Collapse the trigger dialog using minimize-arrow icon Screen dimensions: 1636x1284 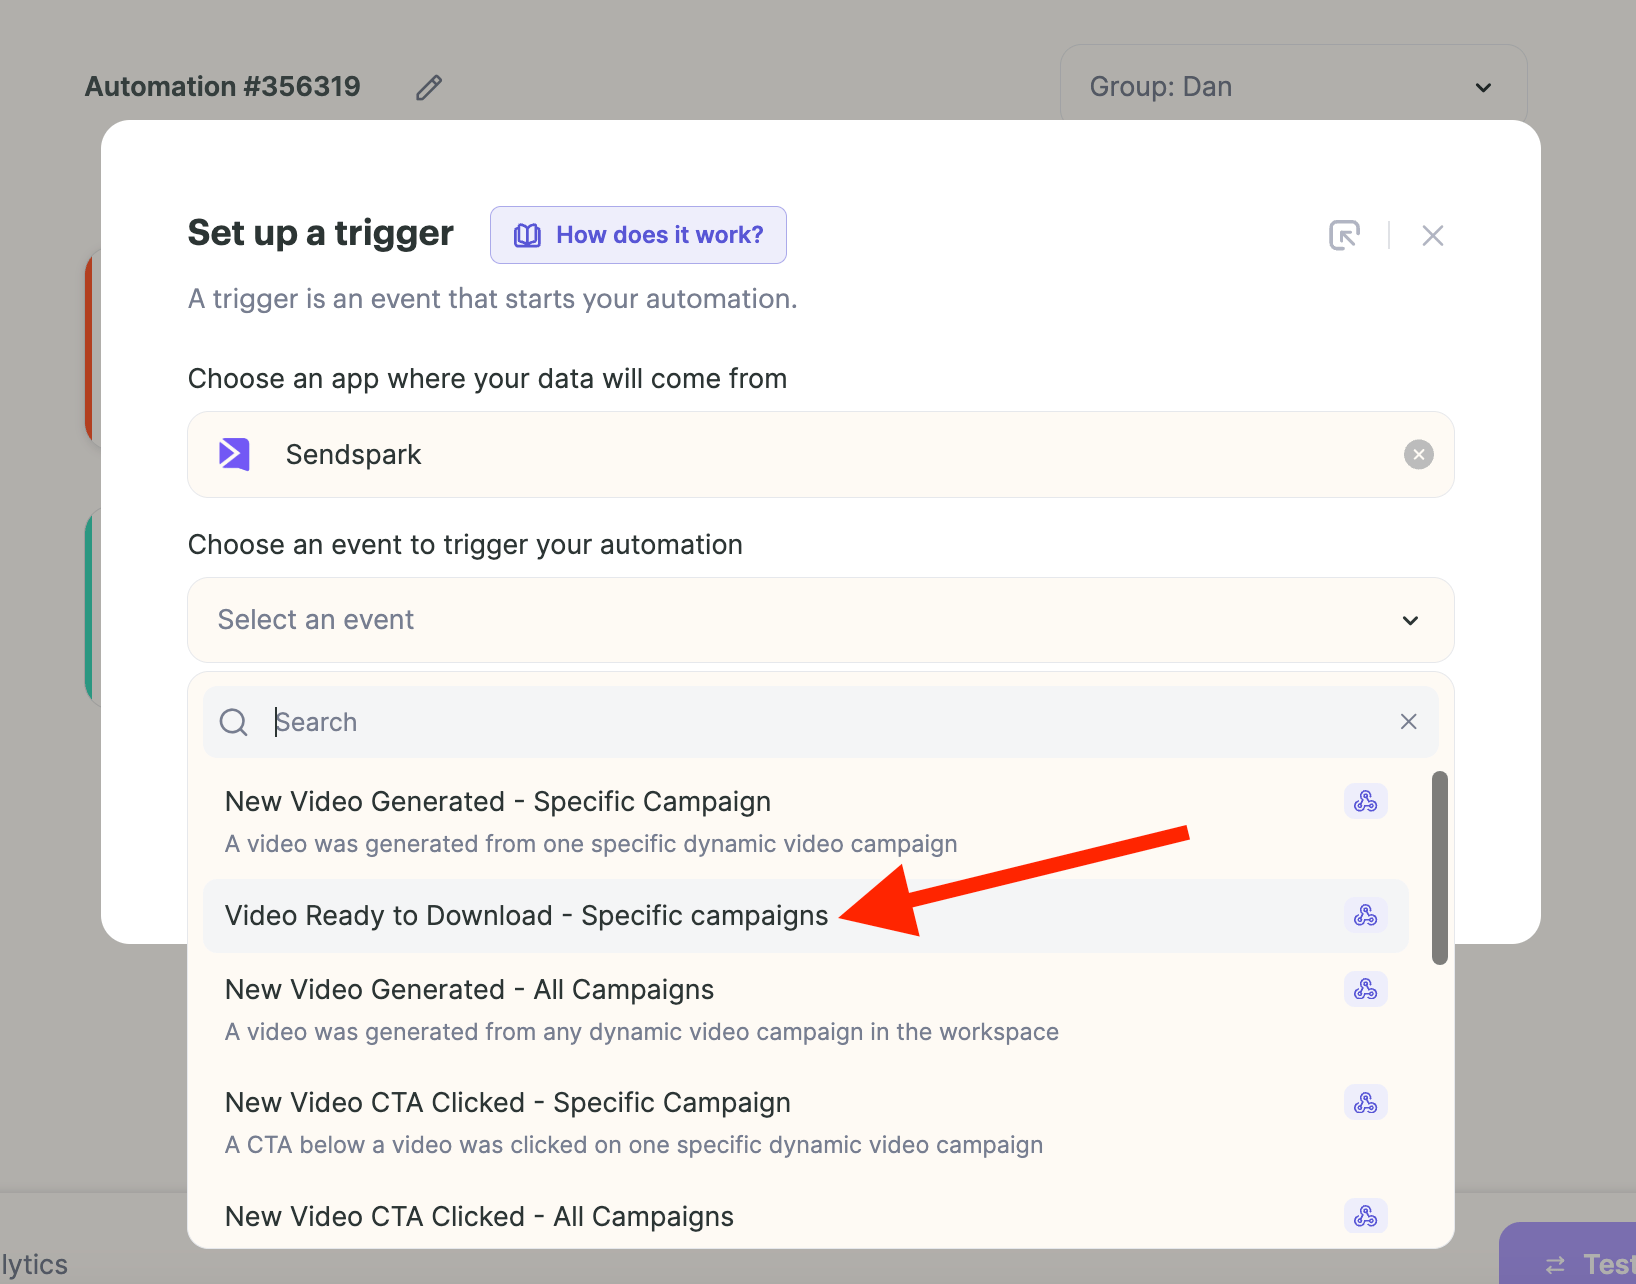click(x=1344, y=236)
